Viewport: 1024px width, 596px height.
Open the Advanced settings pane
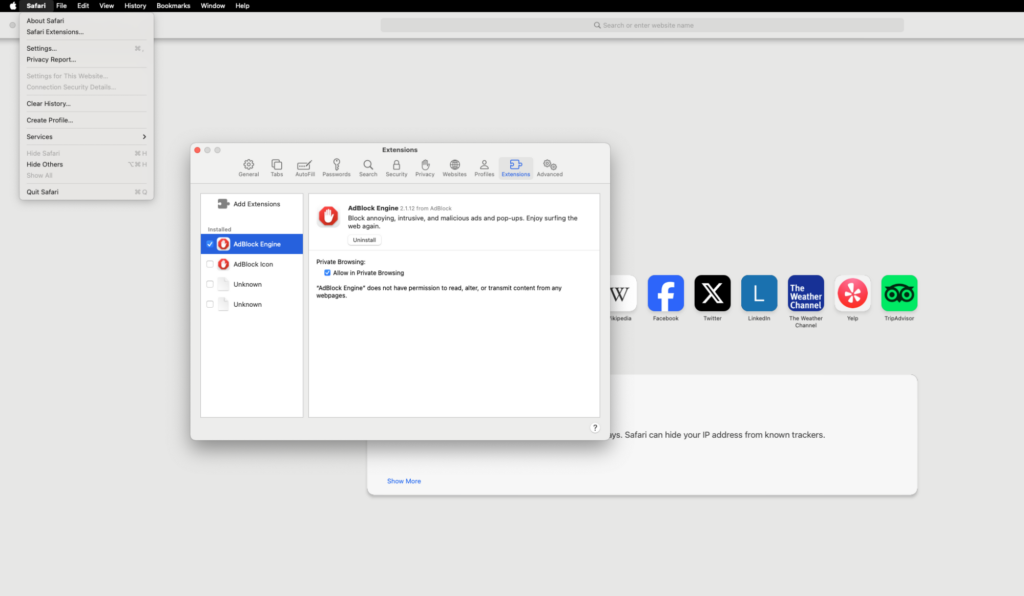point(549,168)
